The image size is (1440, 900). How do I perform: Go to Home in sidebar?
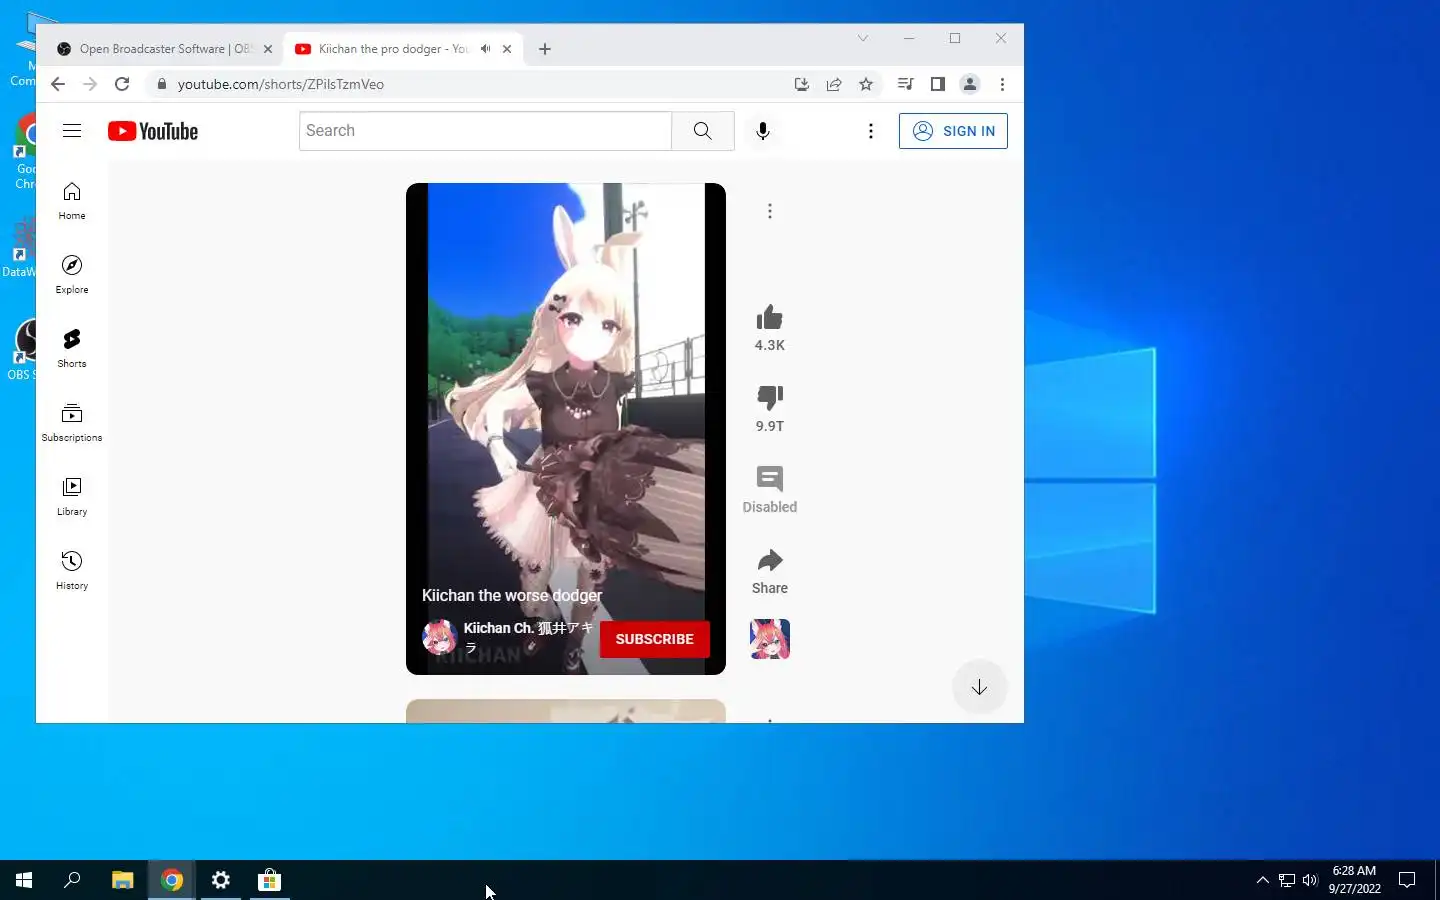(72, 200)
